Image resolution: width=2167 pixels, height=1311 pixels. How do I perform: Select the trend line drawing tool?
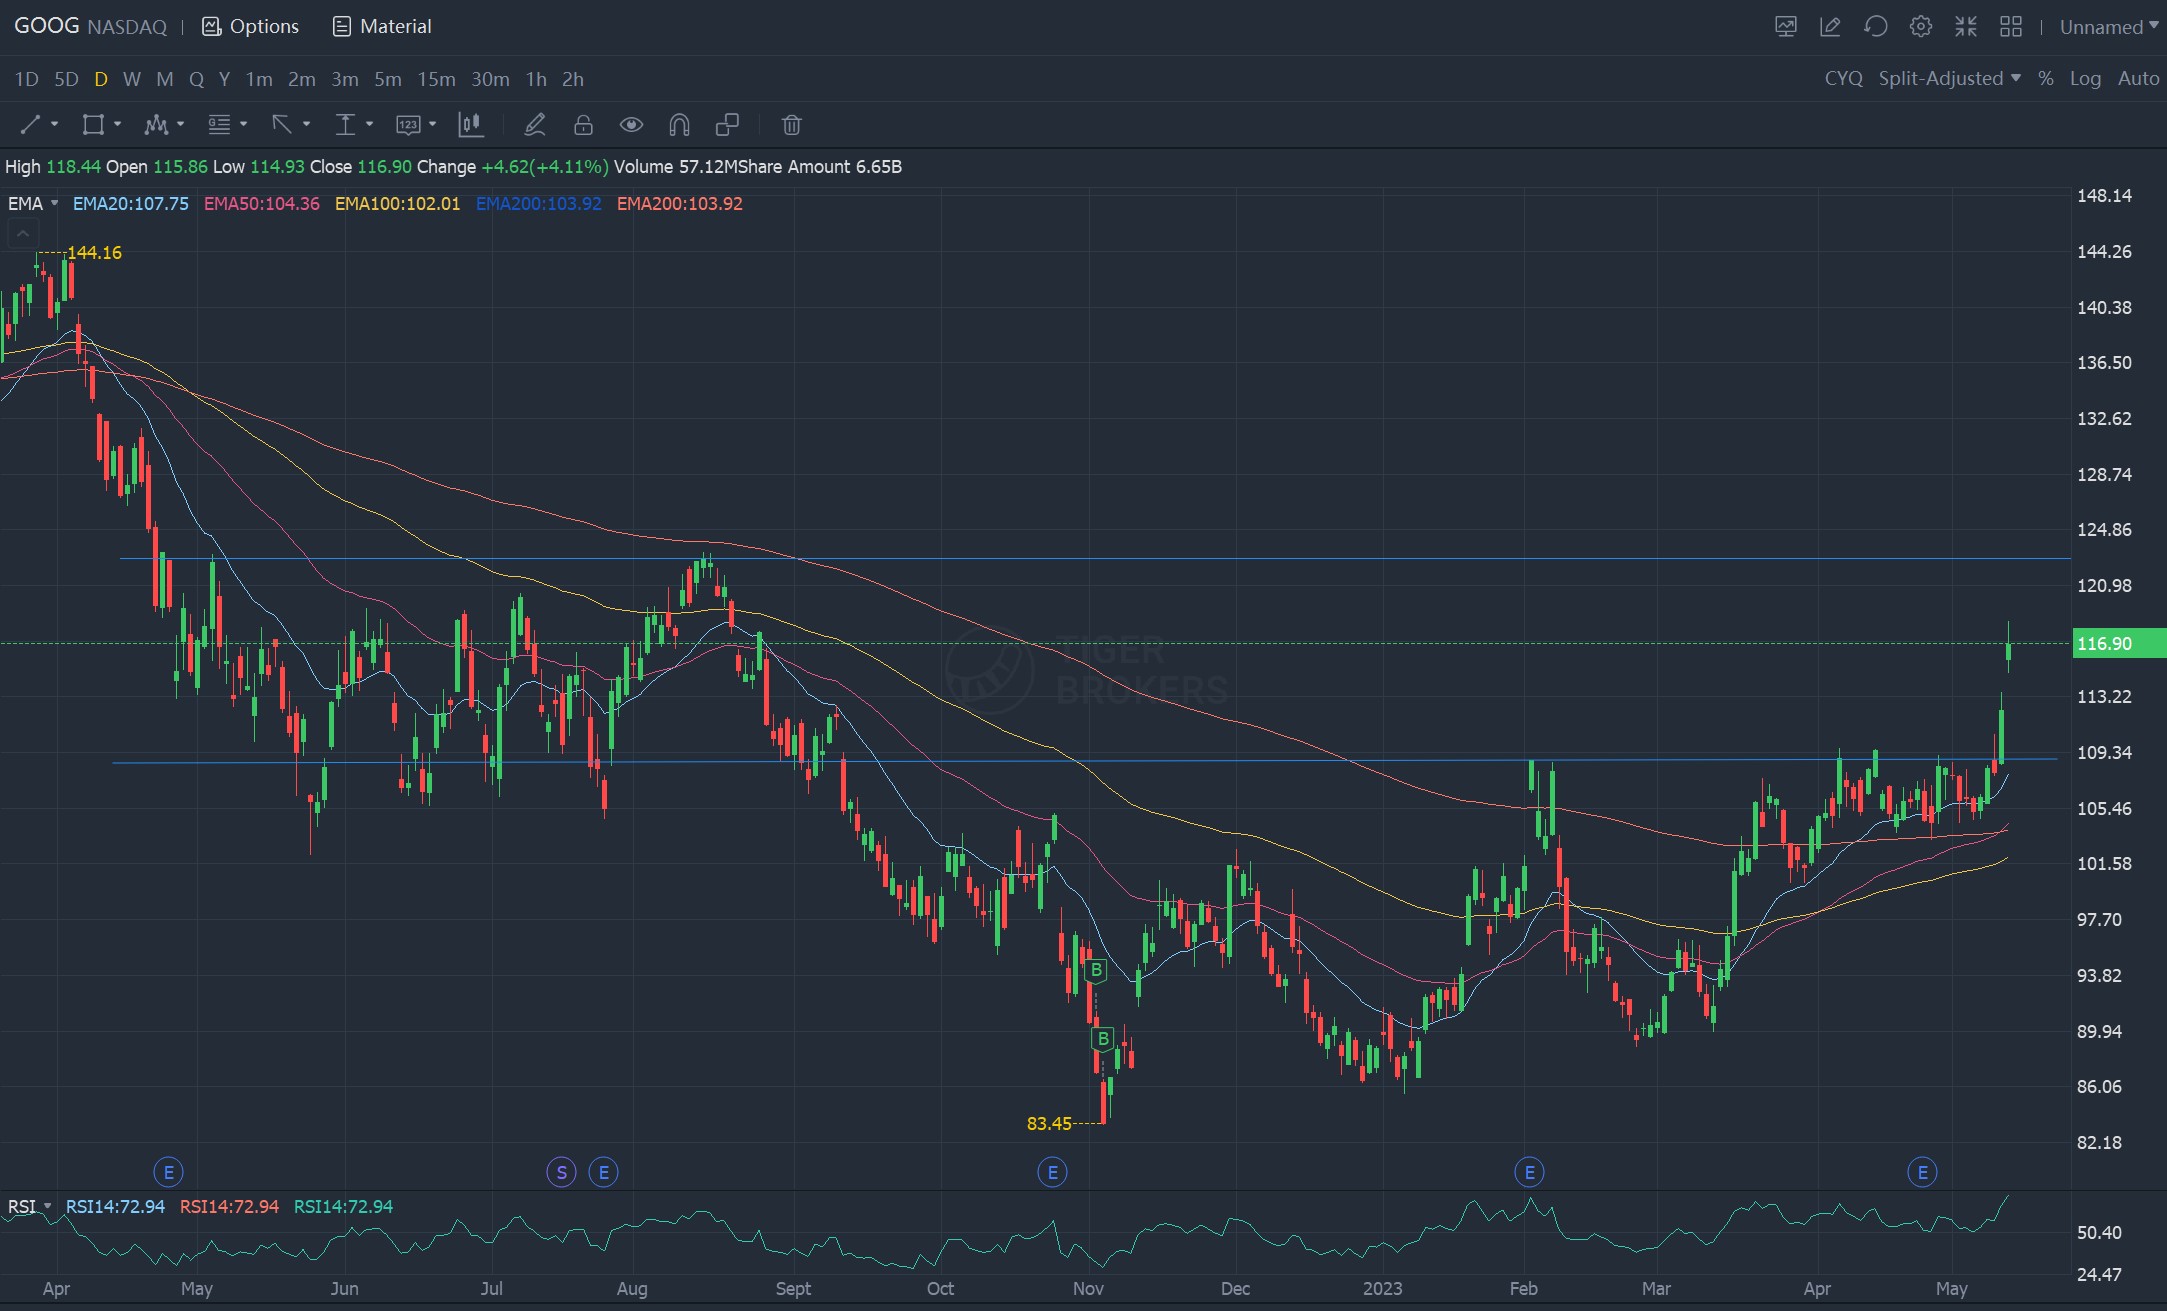pyautogui.click(x=30, y=125)
